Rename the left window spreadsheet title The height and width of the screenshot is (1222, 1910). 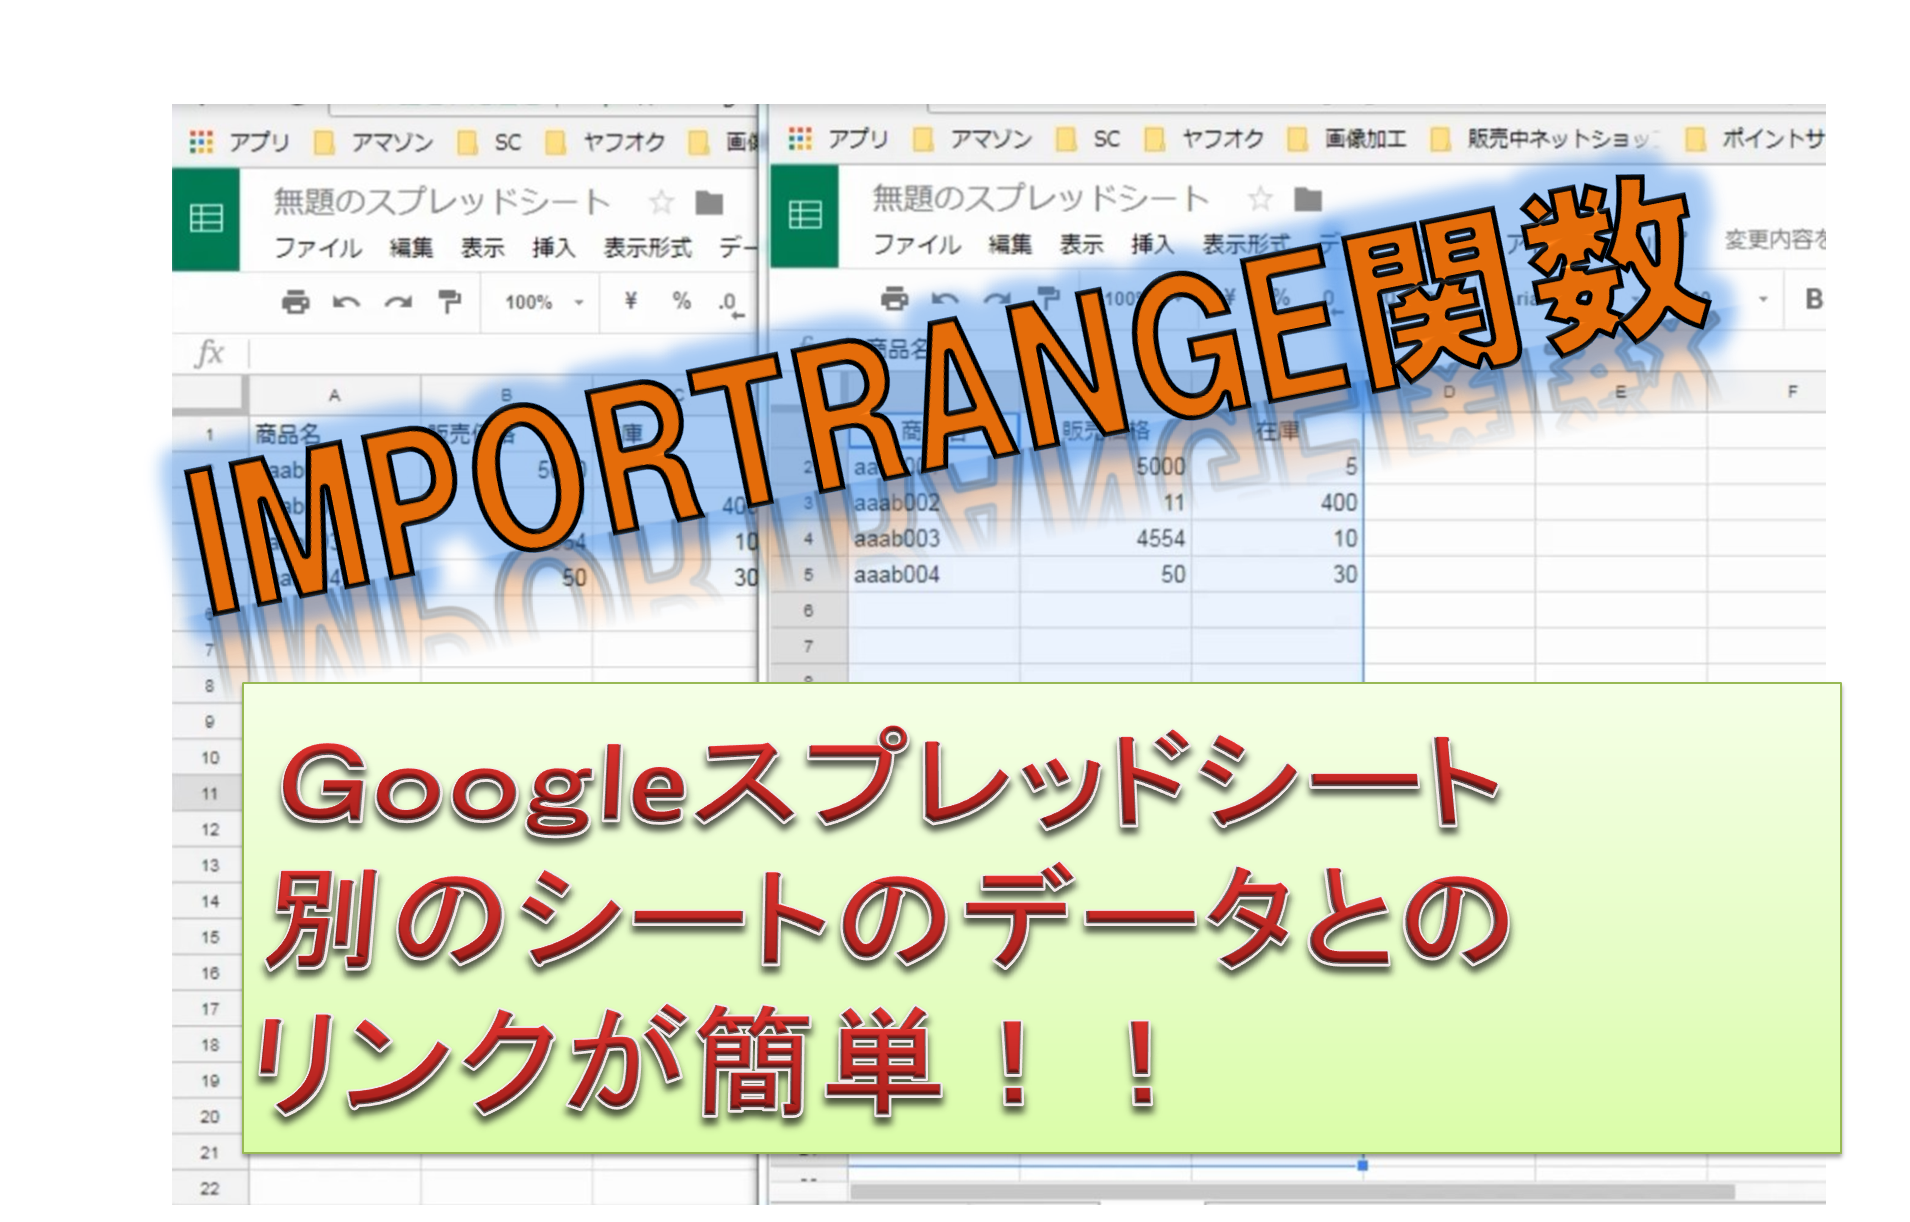441,202
